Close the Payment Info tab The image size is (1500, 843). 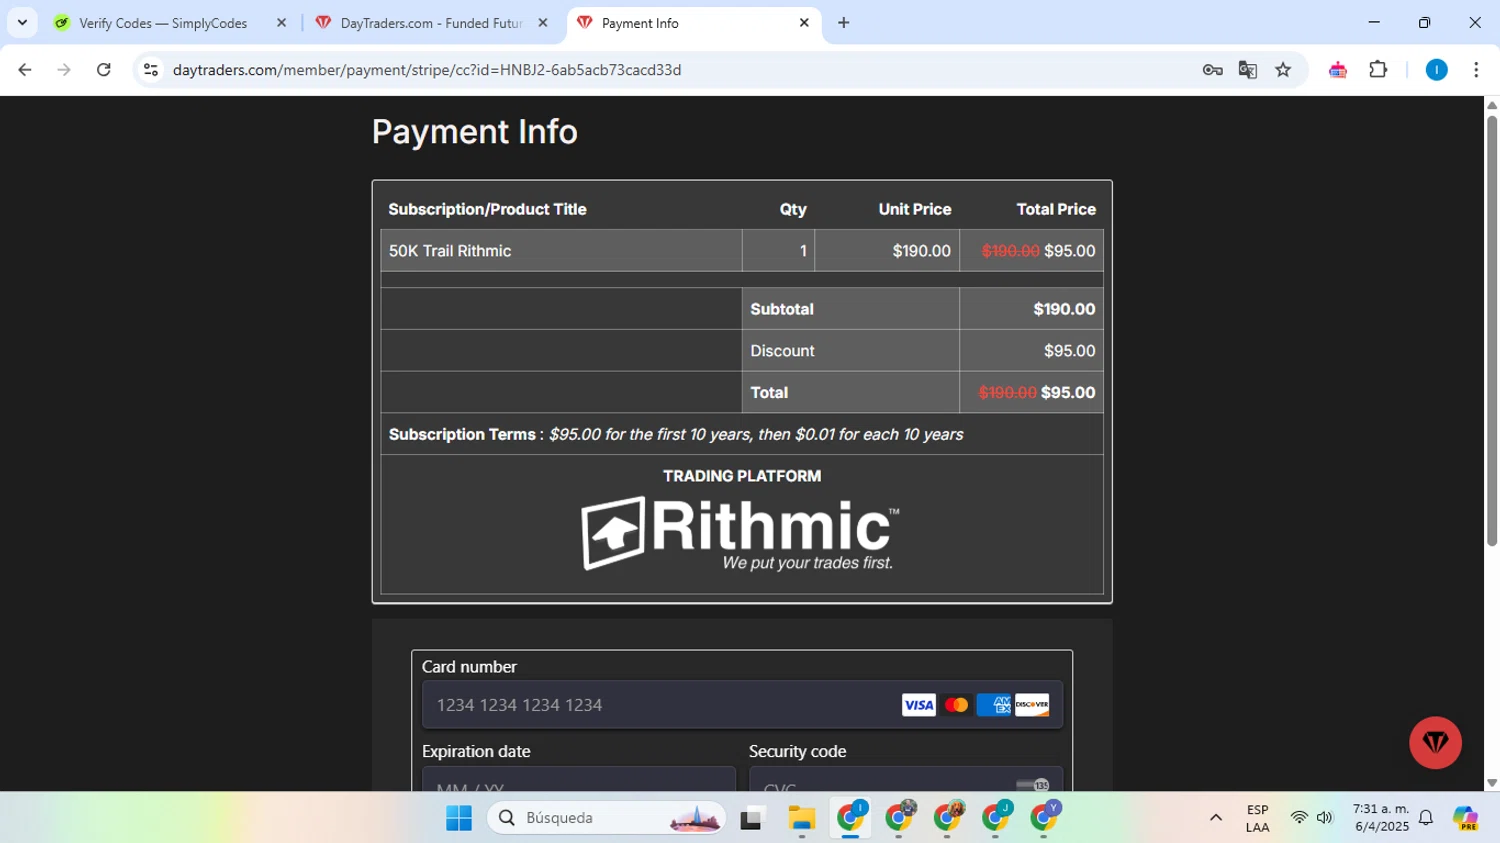pos(804,23)
